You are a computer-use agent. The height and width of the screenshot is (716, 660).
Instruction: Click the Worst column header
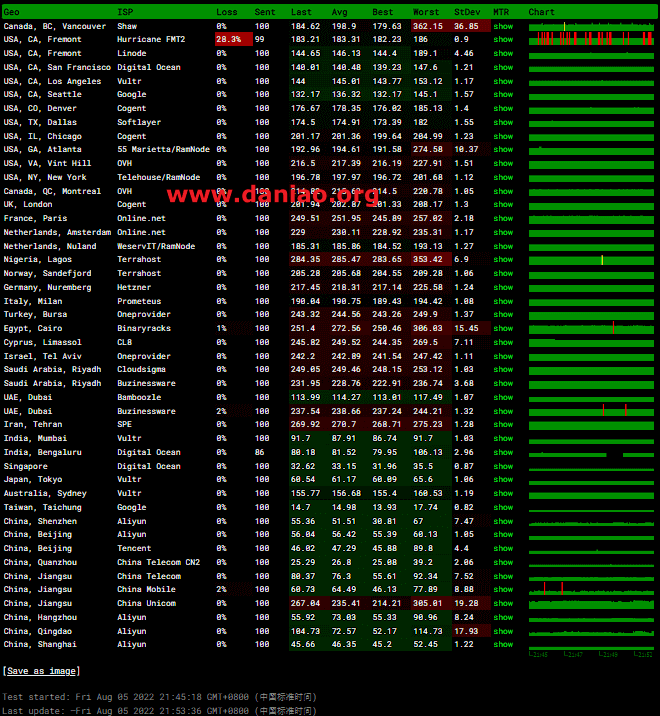click(426, 12)
